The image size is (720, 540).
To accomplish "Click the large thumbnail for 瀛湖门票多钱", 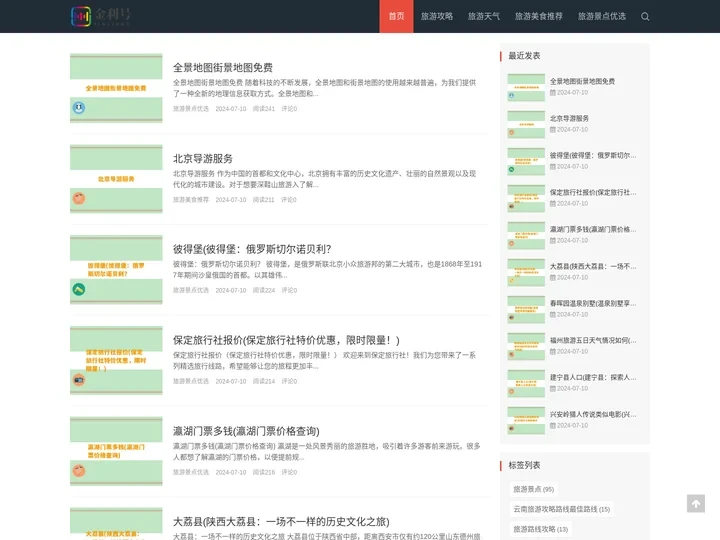I will [116, 451].
